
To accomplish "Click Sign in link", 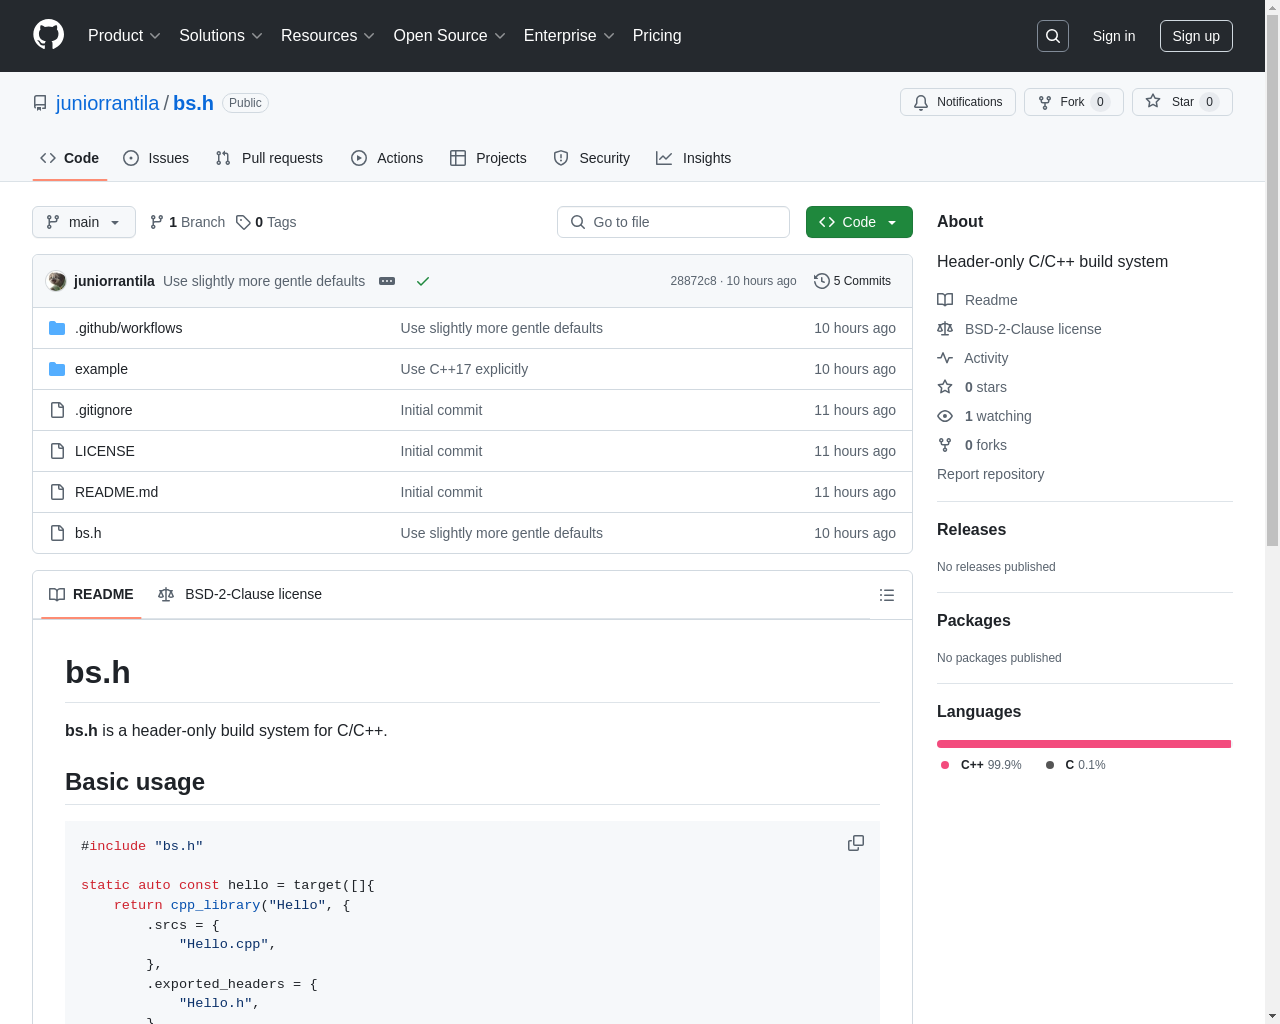I will click(1114, 36).
